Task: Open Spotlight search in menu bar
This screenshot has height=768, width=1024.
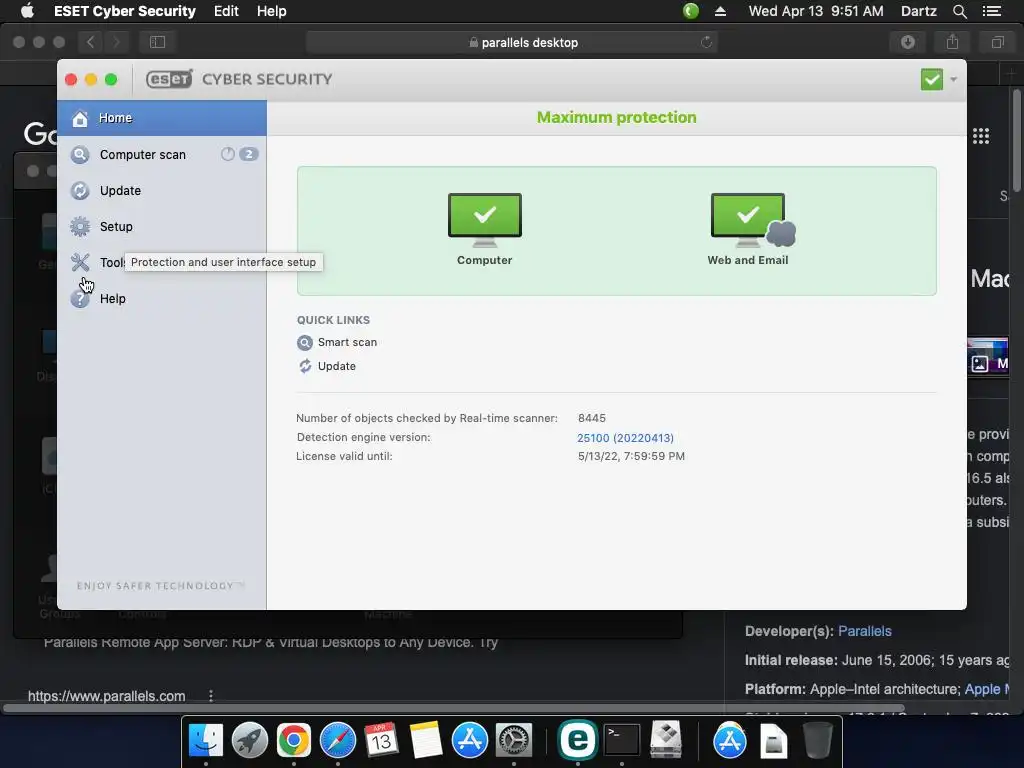Action: (x=959, y=11)
